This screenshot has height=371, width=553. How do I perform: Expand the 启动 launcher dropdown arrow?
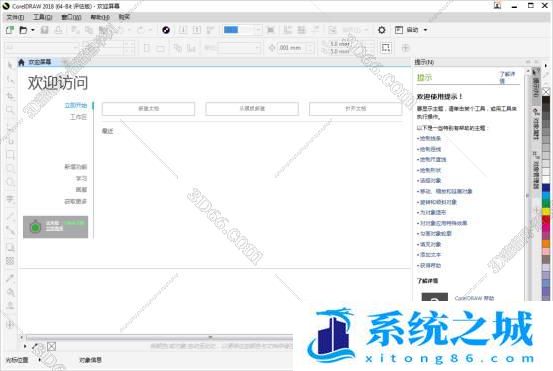click(x=425, y=30)
